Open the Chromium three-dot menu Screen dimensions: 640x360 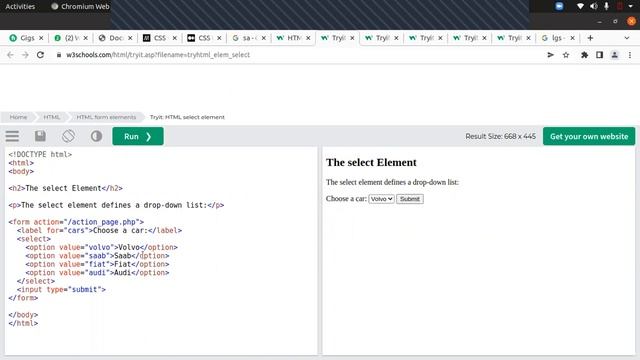coord(630,55)
